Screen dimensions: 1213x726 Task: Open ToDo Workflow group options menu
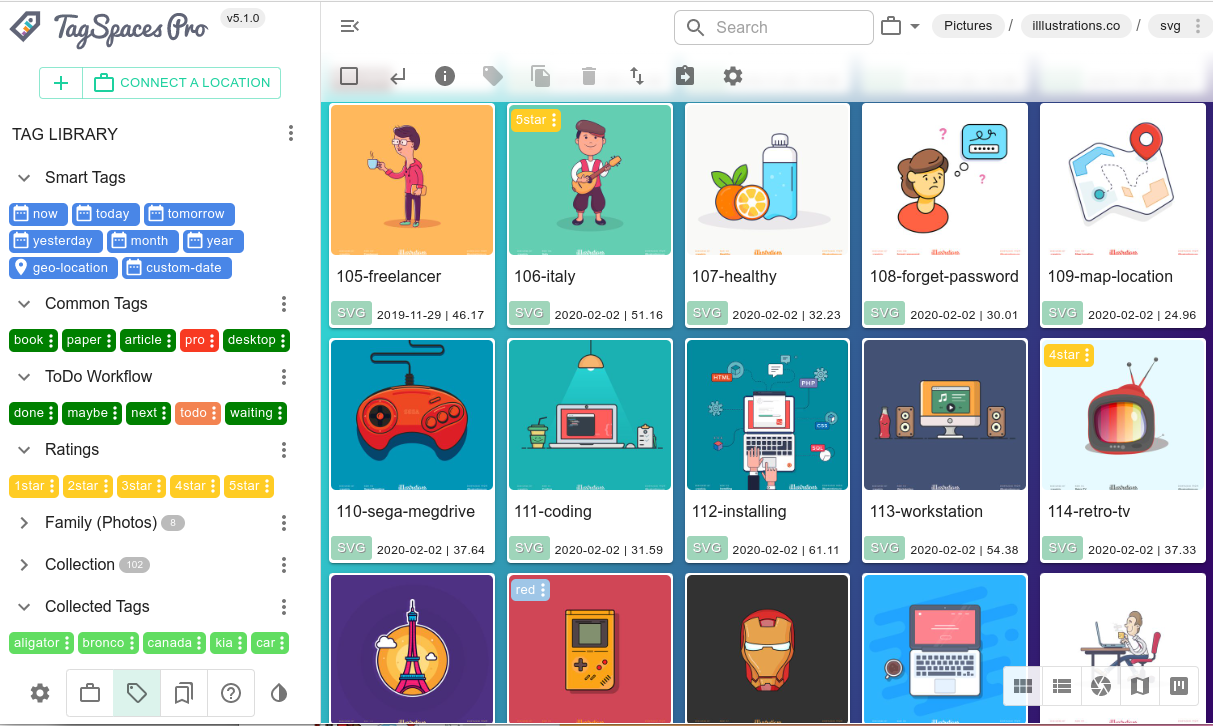click(x=284, y=377)
